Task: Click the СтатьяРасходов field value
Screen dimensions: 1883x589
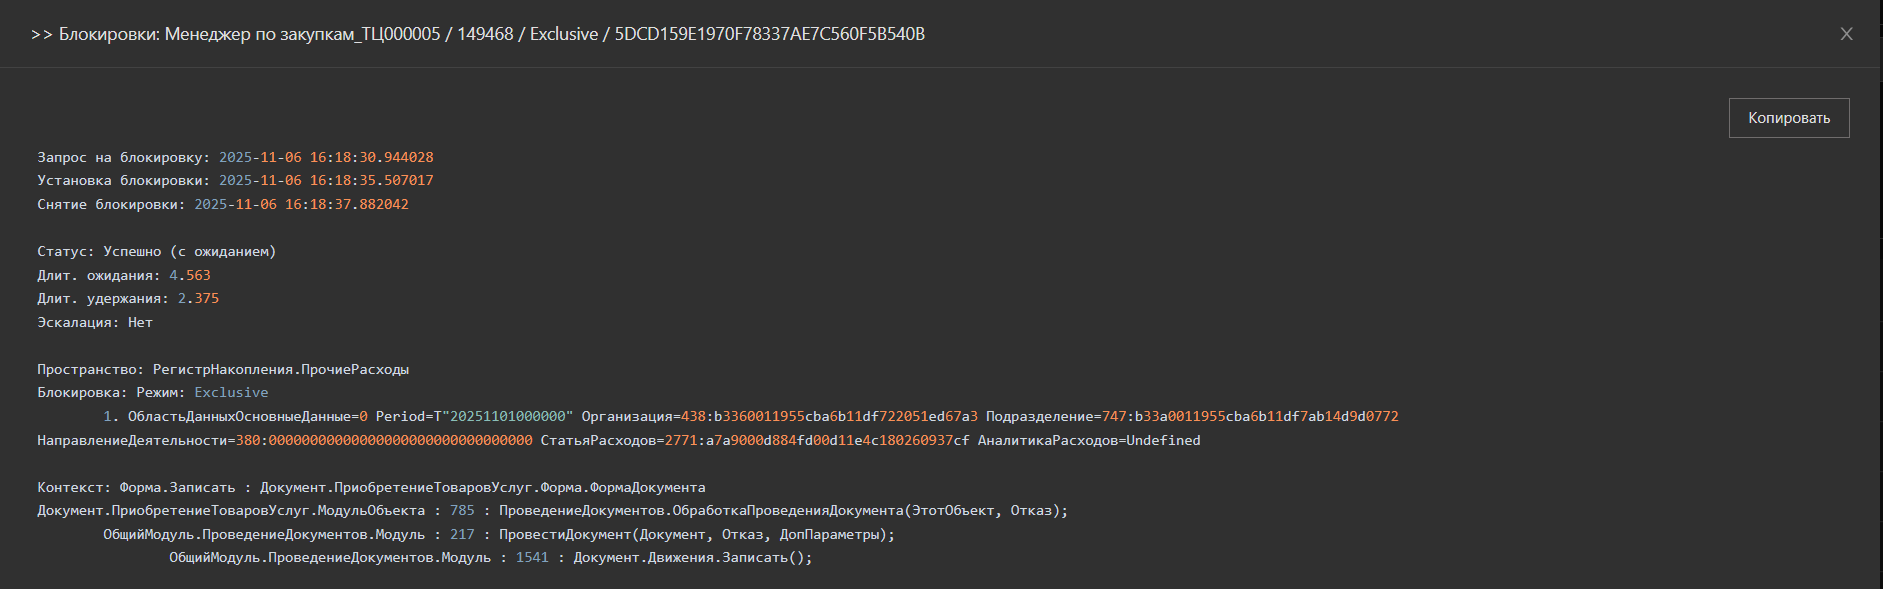Action: pyautogui.click(x=816, y=441)
